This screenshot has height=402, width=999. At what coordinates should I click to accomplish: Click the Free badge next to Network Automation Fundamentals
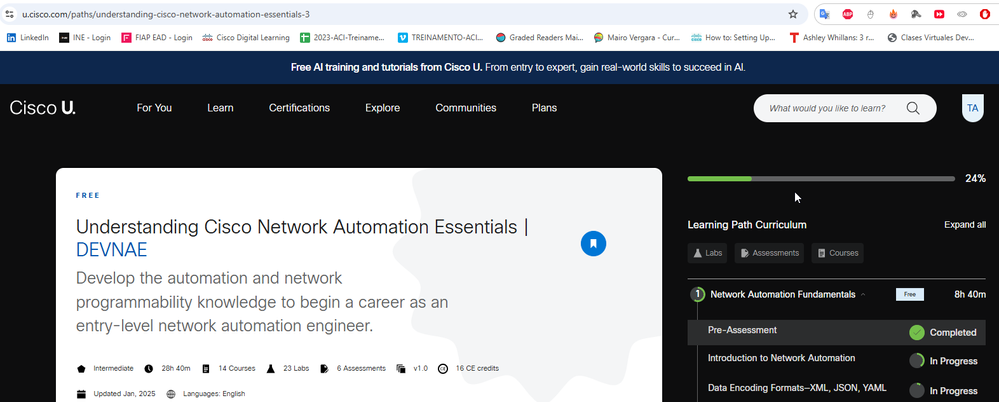click(x=910, y=294)
